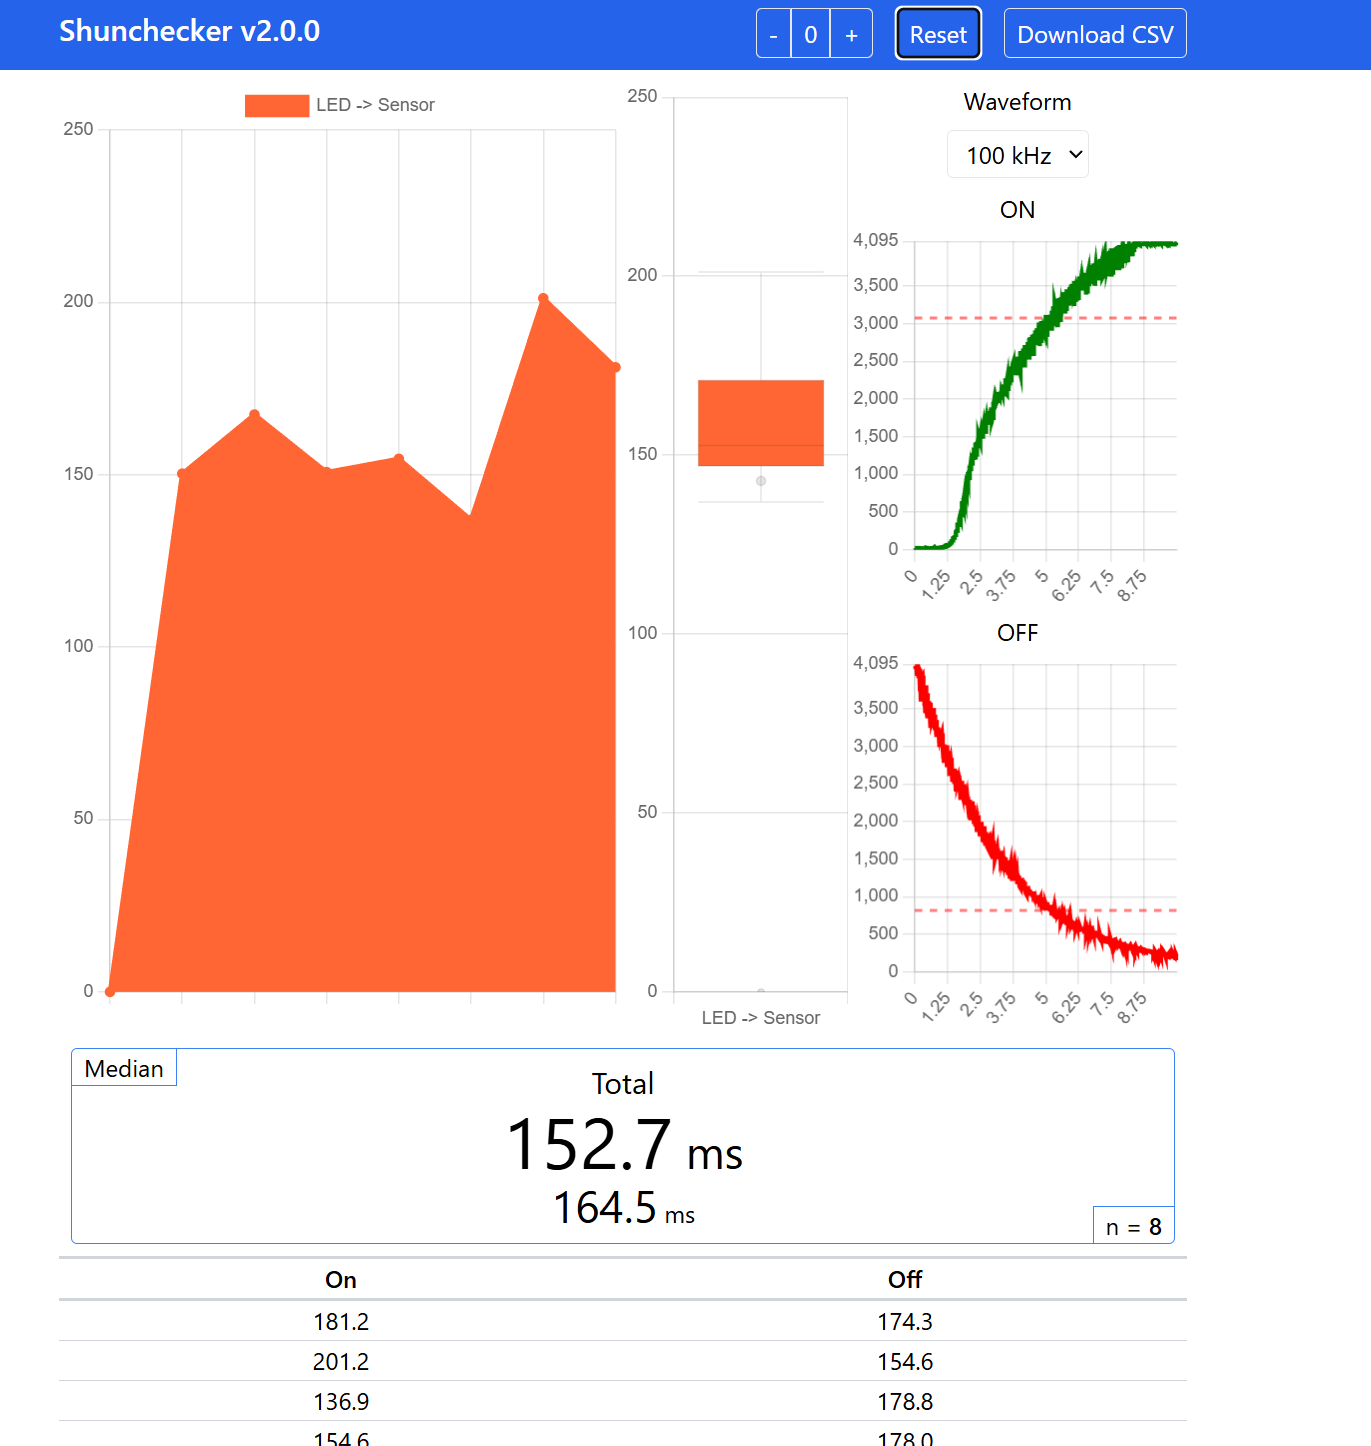Download the CSV data file

(x=1094, y=35)
